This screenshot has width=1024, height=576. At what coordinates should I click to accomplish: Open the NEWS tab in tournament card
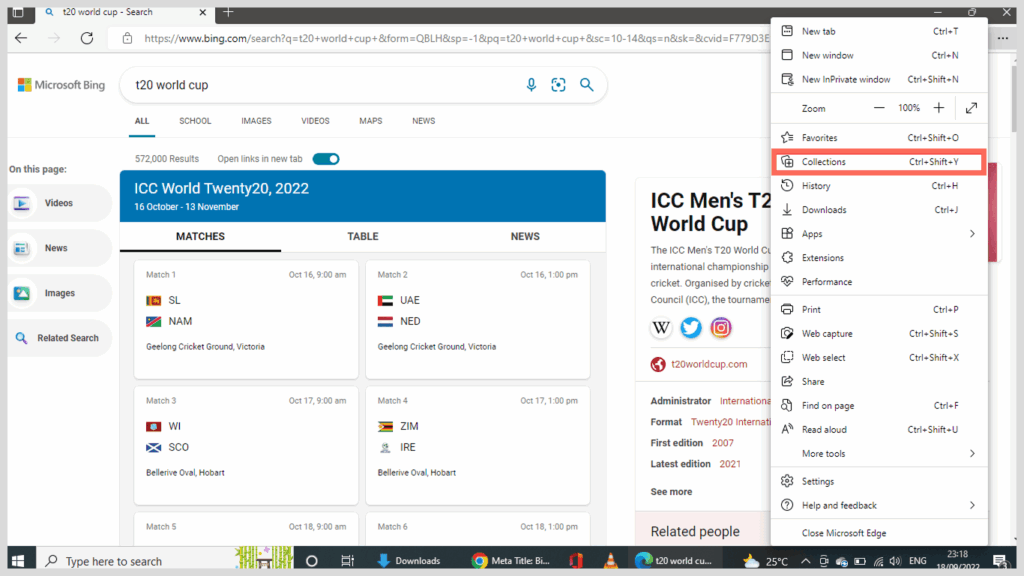(x=525, y=236)
